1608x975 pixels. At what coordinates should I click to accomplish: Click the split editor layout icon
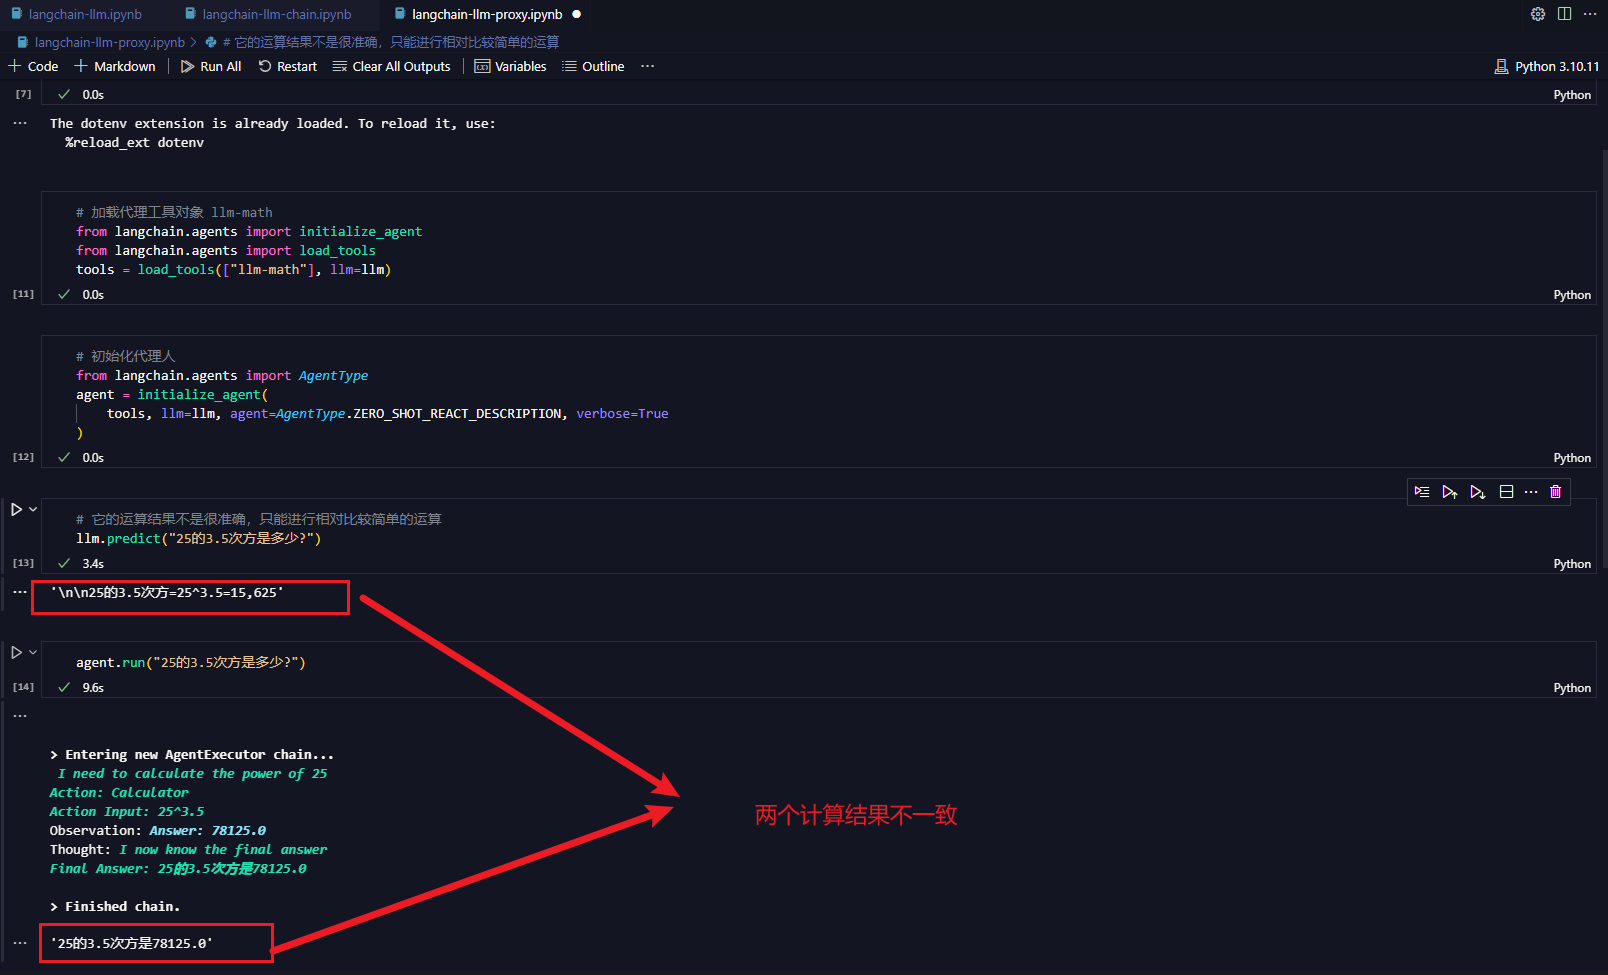[x=1564, y=14]
